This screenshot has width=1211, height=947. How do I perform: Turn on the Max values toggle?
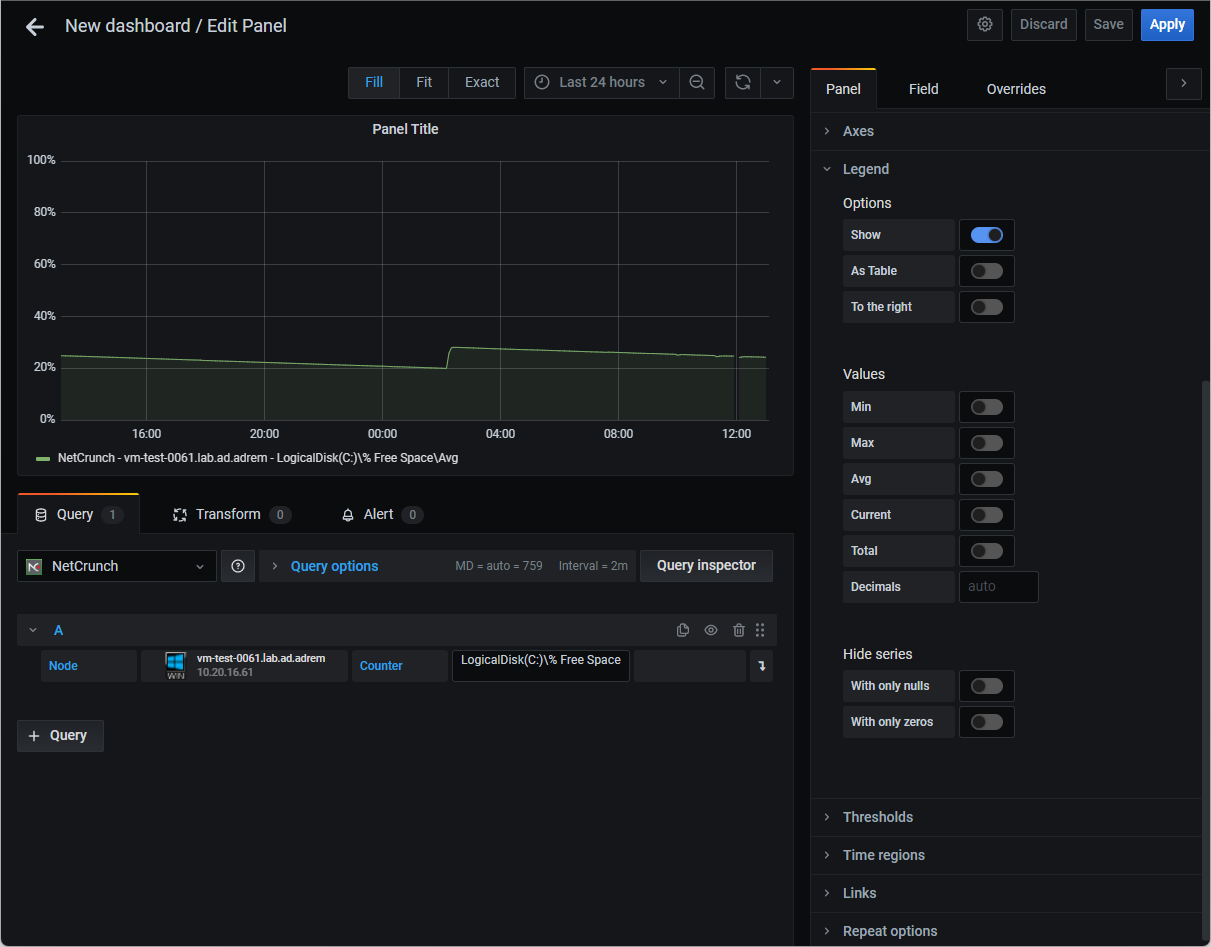(987, 443)
